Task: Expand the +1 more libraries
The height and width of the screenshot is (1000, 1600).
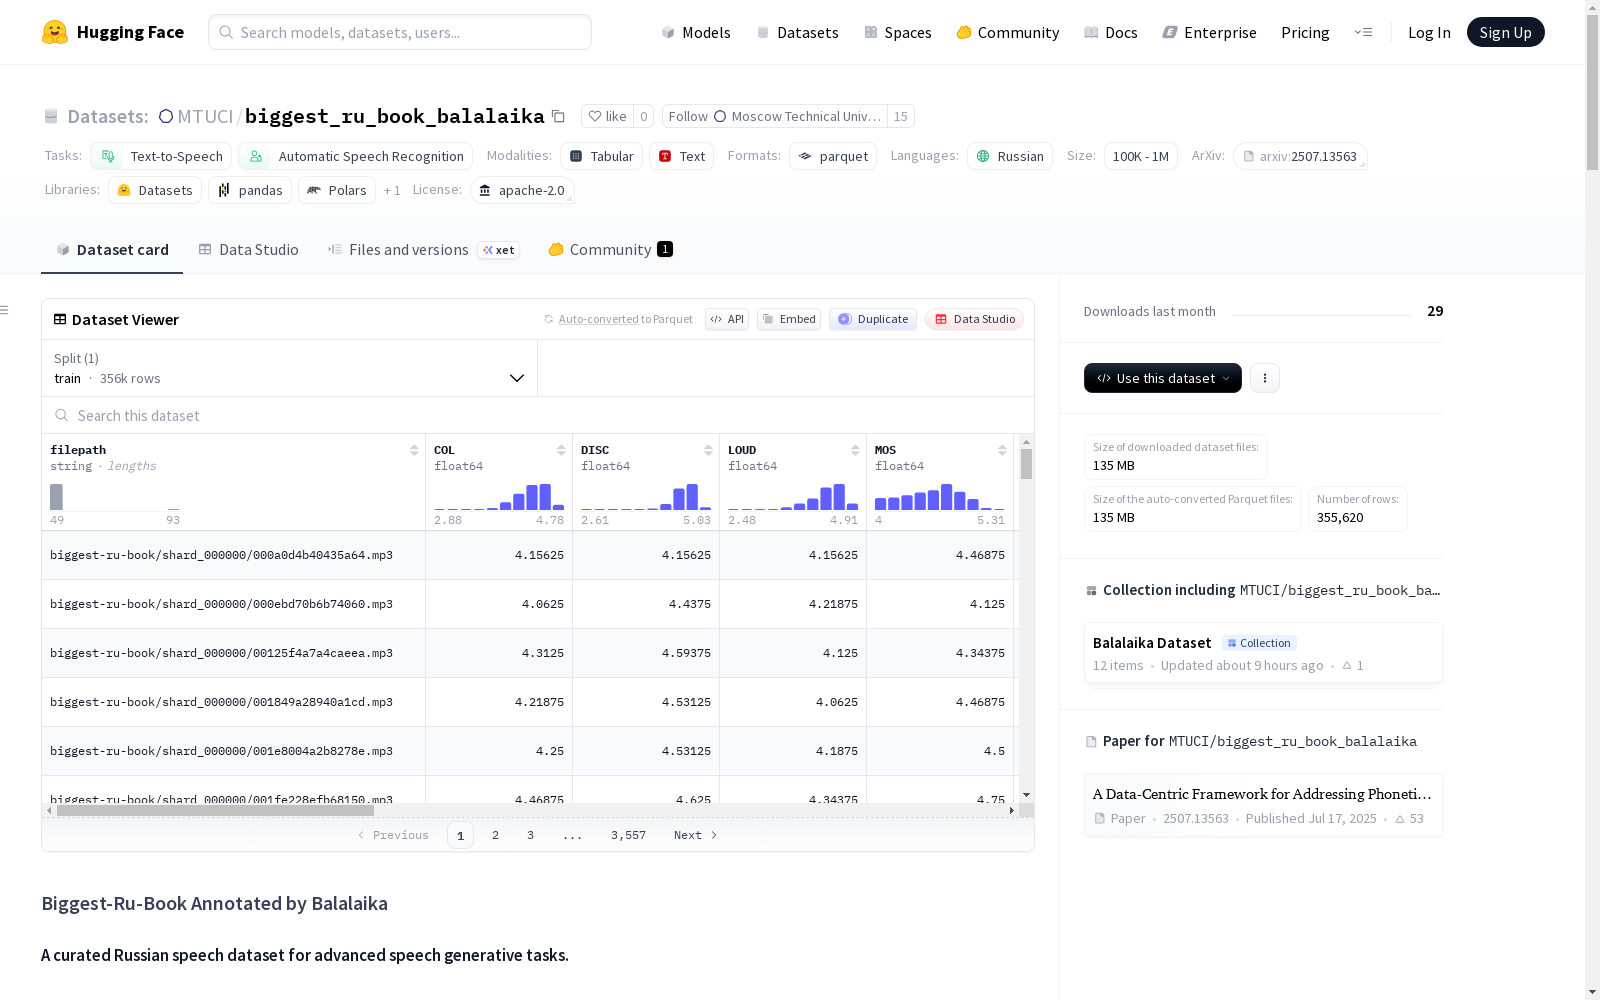Action: coord(392,190)
